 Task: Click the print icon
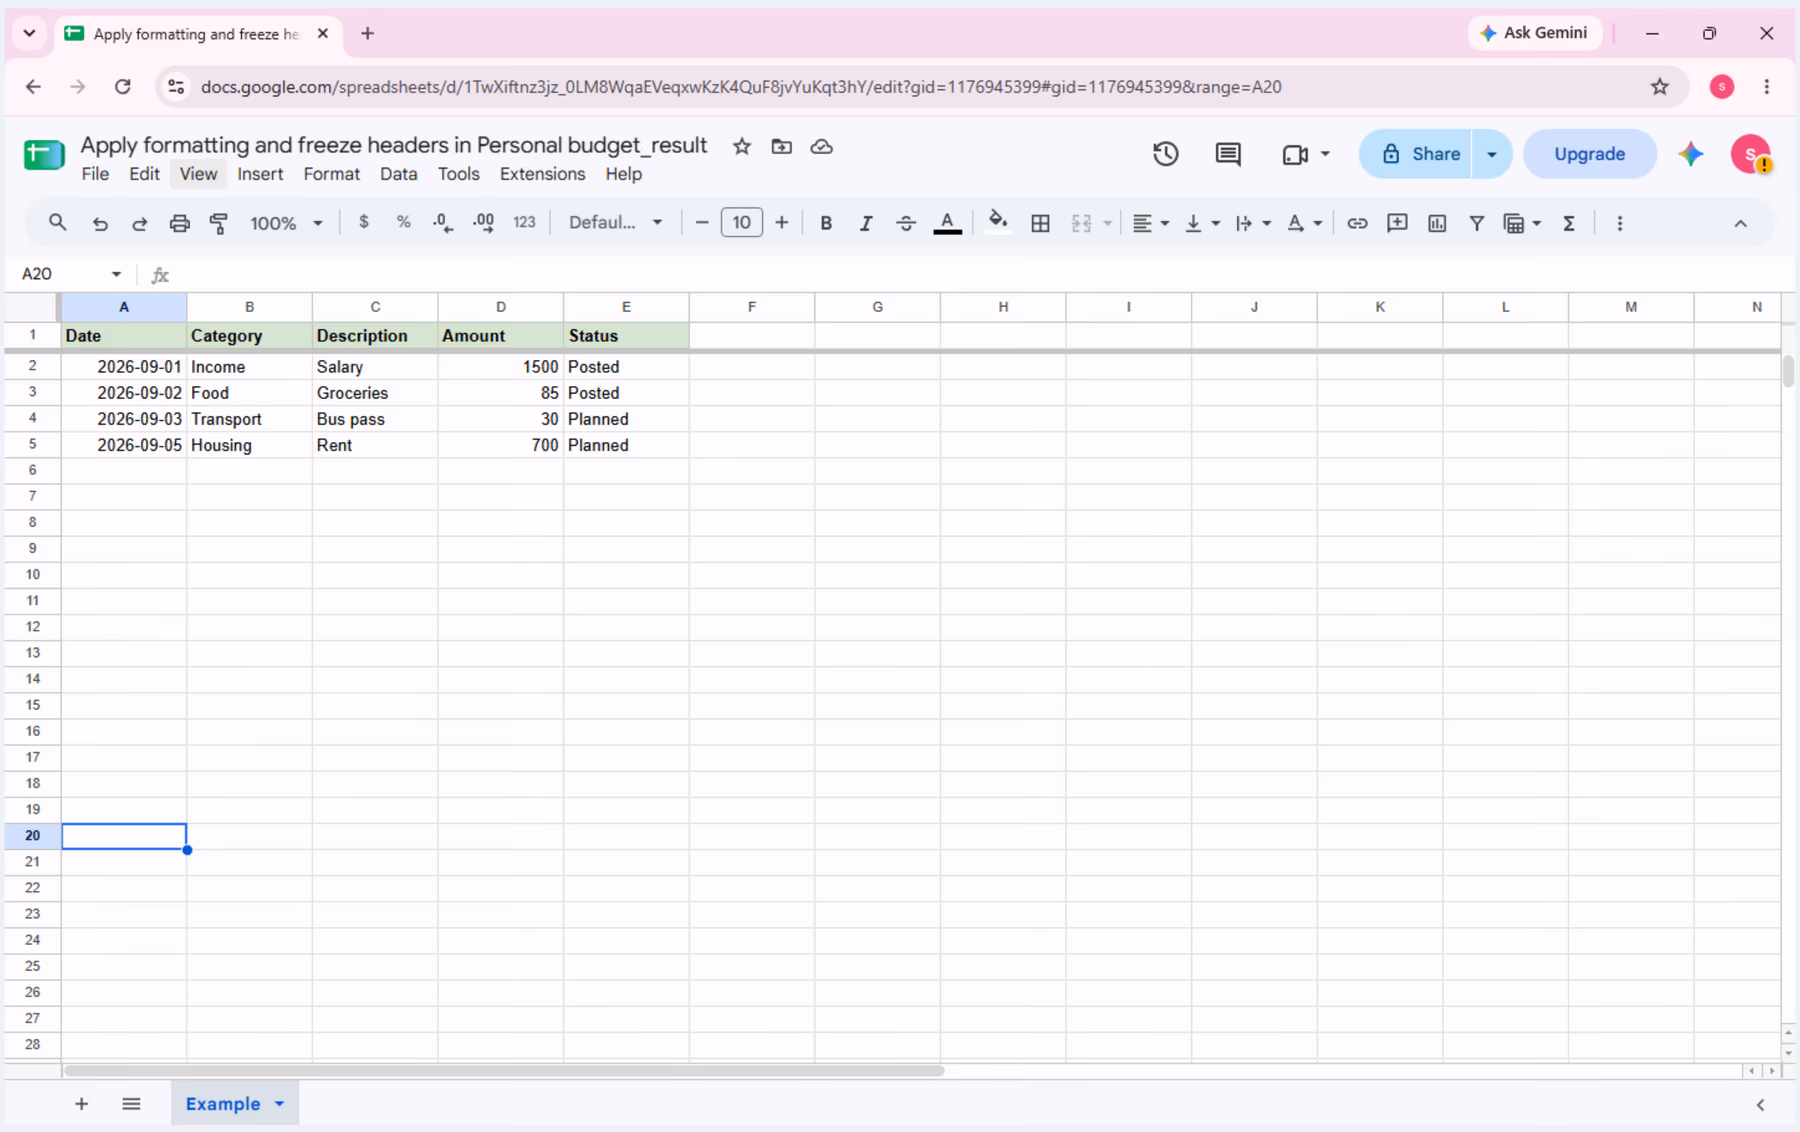point(179,223)
